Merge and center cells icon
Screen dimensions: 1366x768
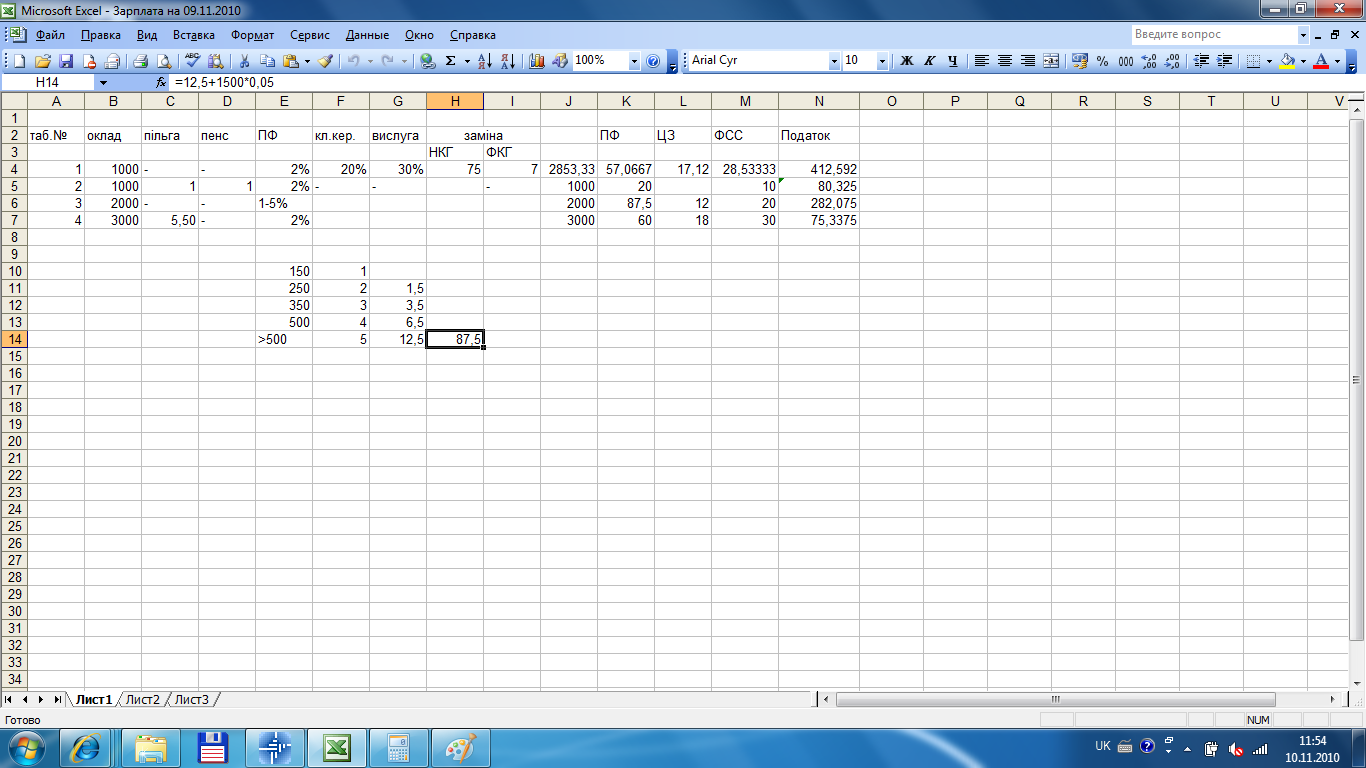click(x=1051, y=61)
